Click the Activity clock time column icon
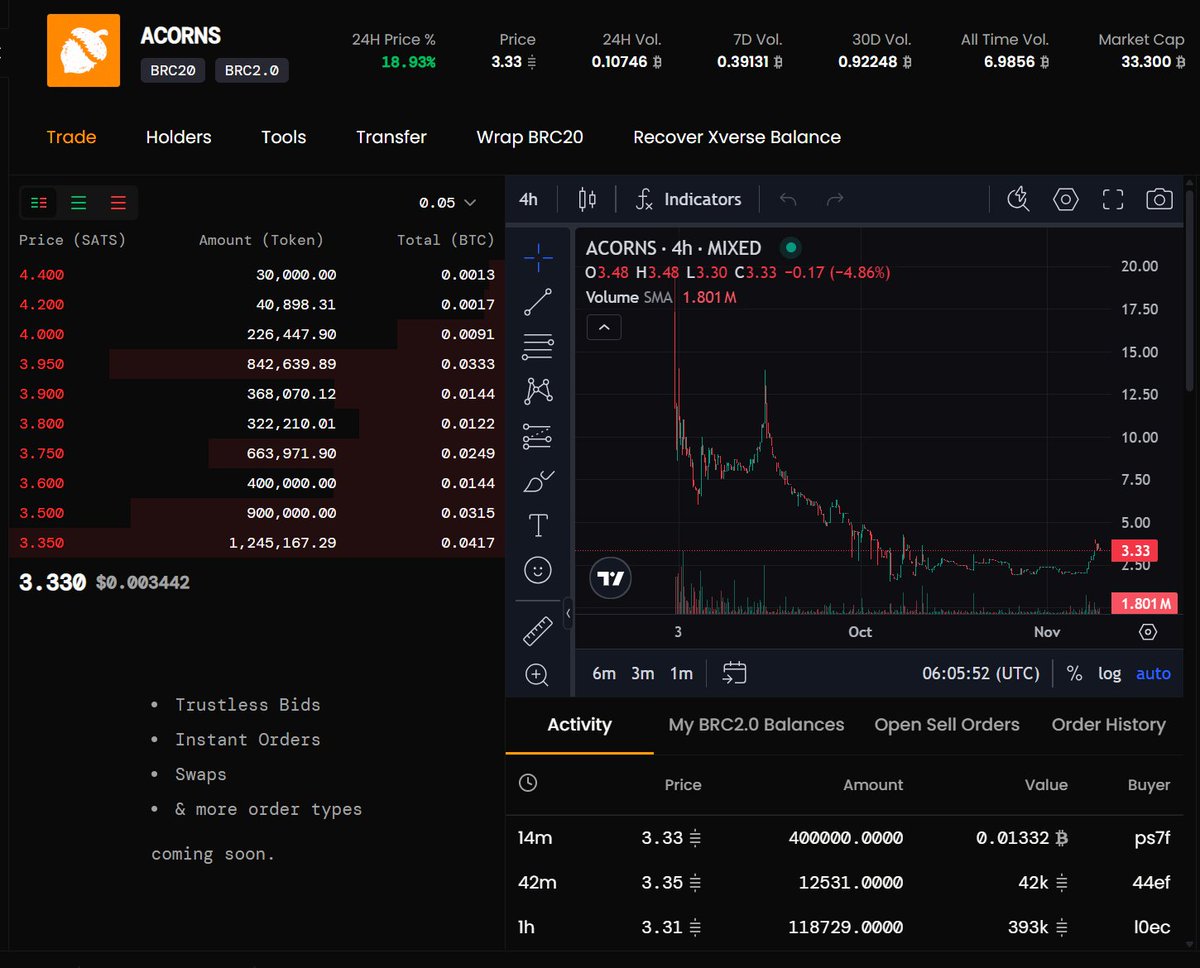1200x968 pixels. tap(528, 783)
